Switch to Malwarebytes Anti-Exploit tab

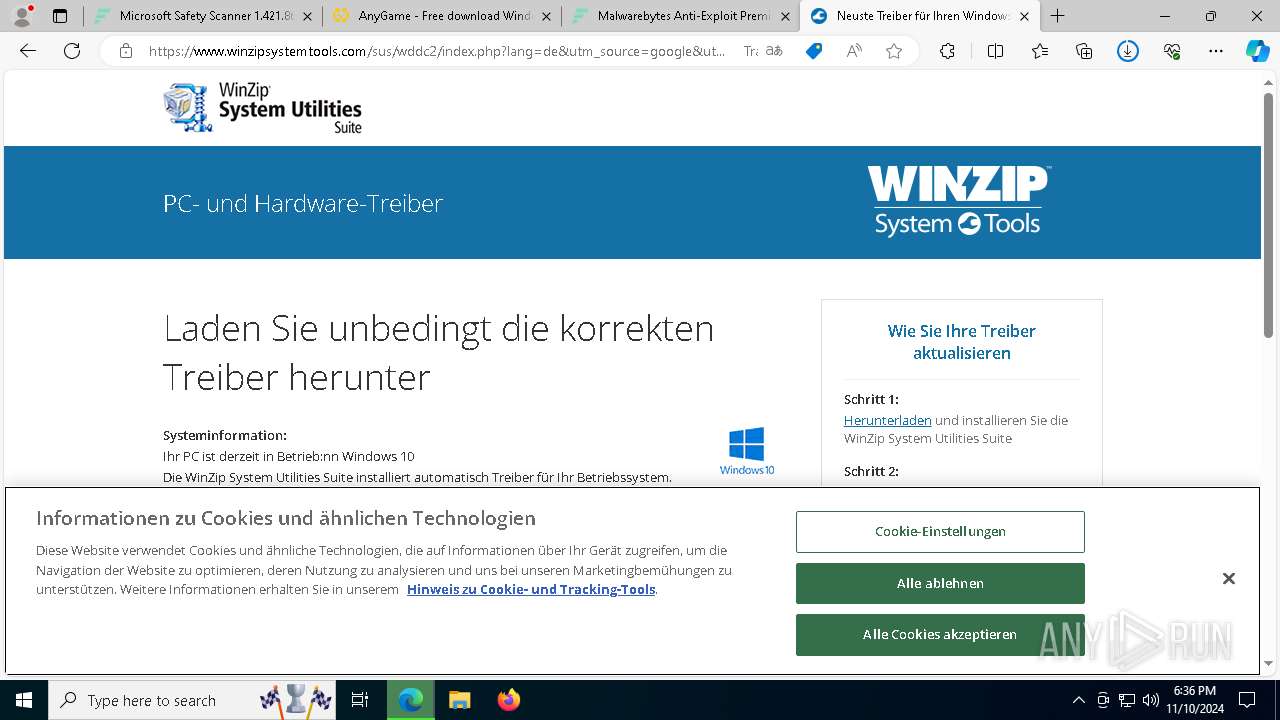681,16
